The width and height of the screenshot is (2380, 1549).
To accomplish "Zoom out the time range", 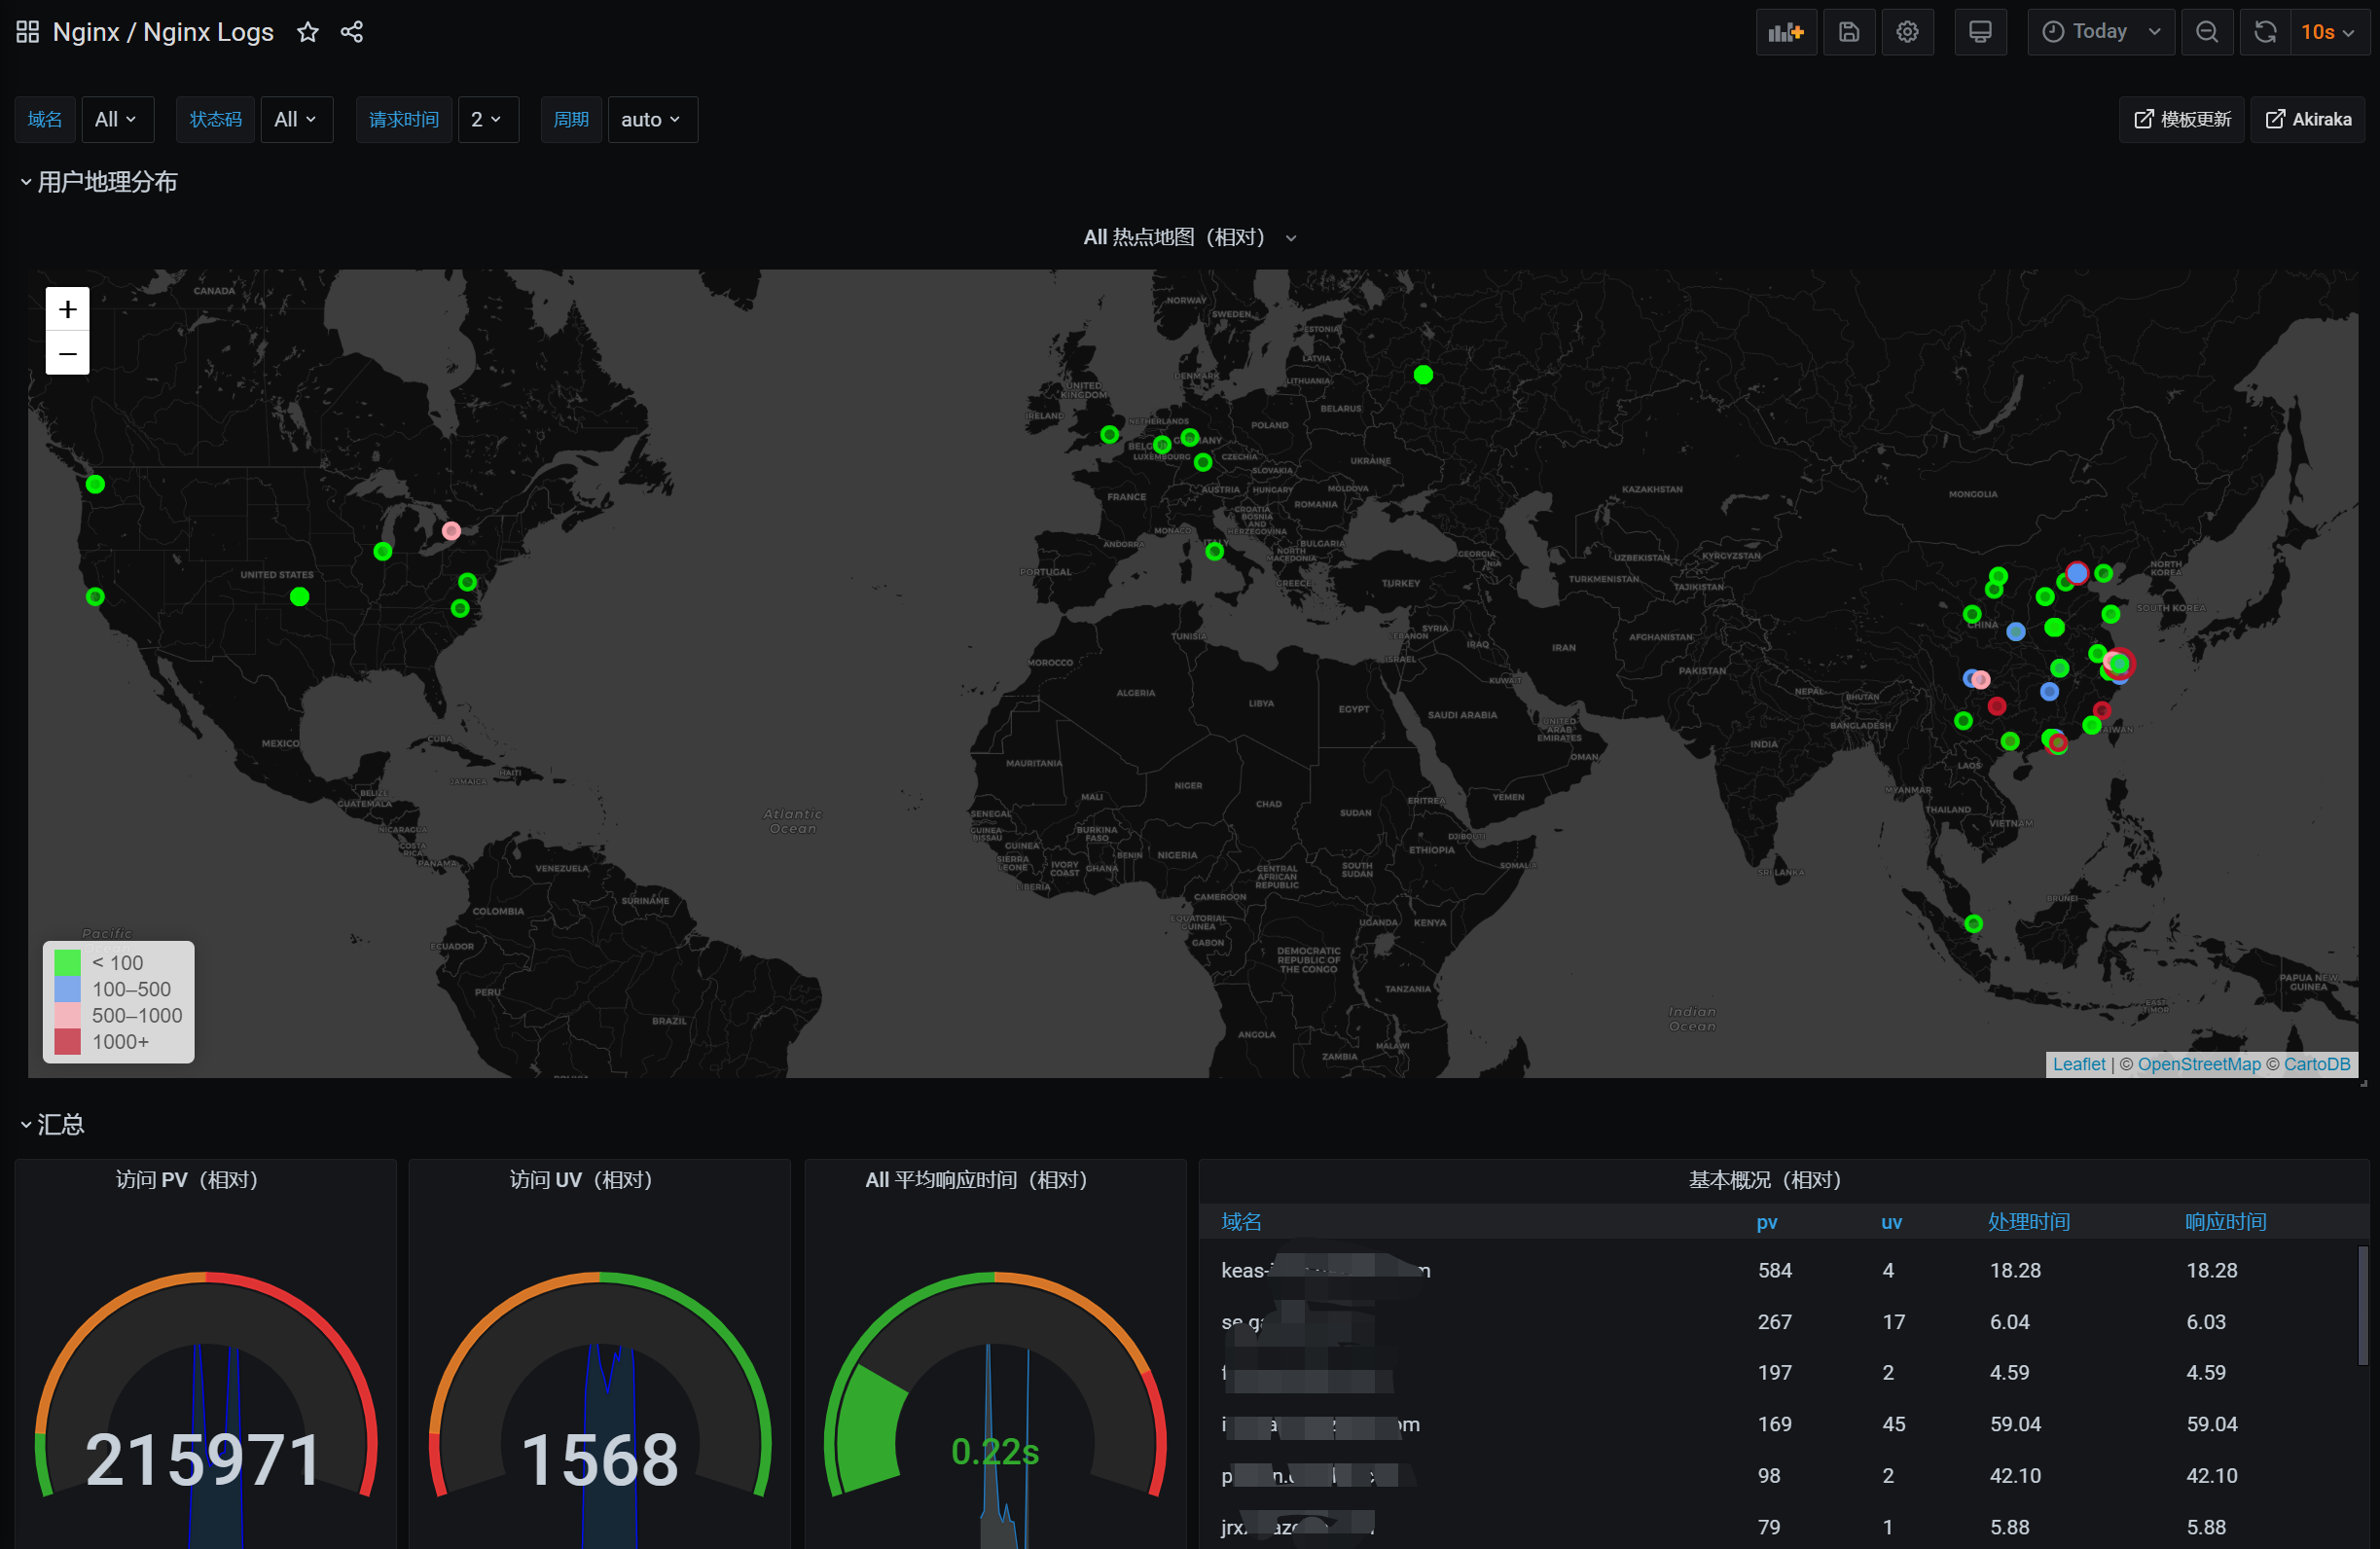I will click(x=2206, y=32).
